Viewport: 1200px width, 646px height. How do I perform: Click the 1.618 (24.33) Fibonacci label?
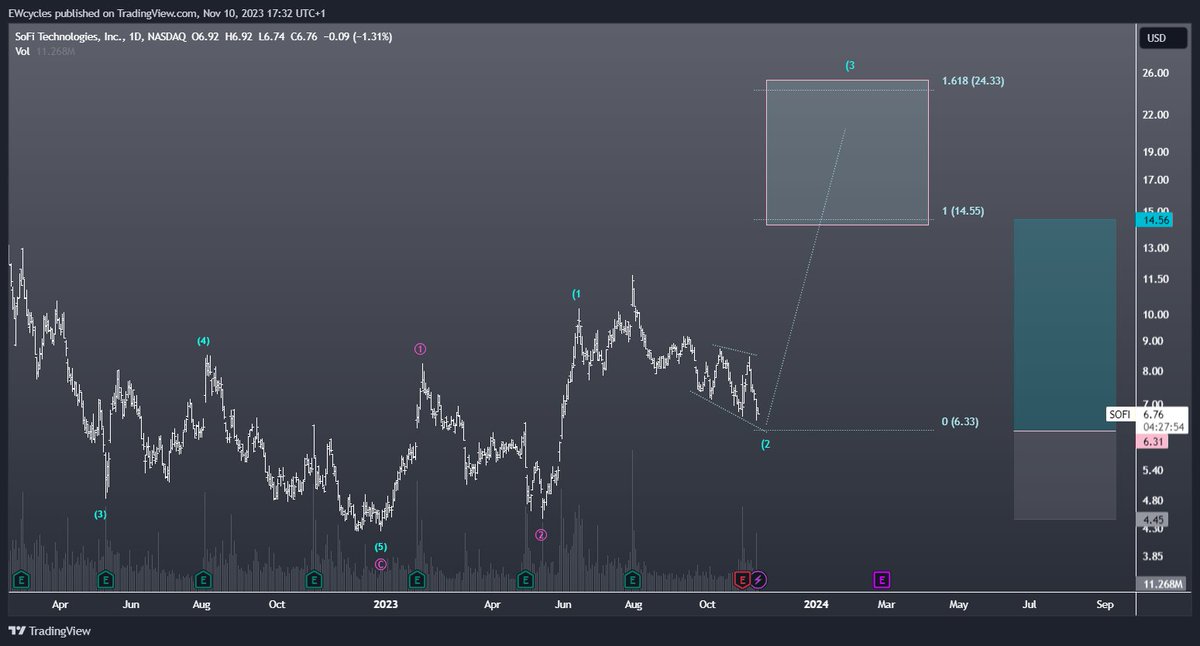coord(973,80)
